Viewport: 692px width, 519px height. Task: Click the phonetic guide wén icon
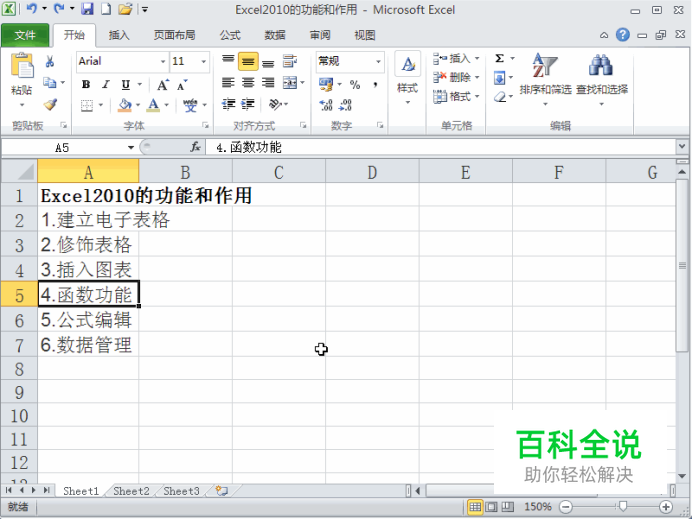[190, 105]
